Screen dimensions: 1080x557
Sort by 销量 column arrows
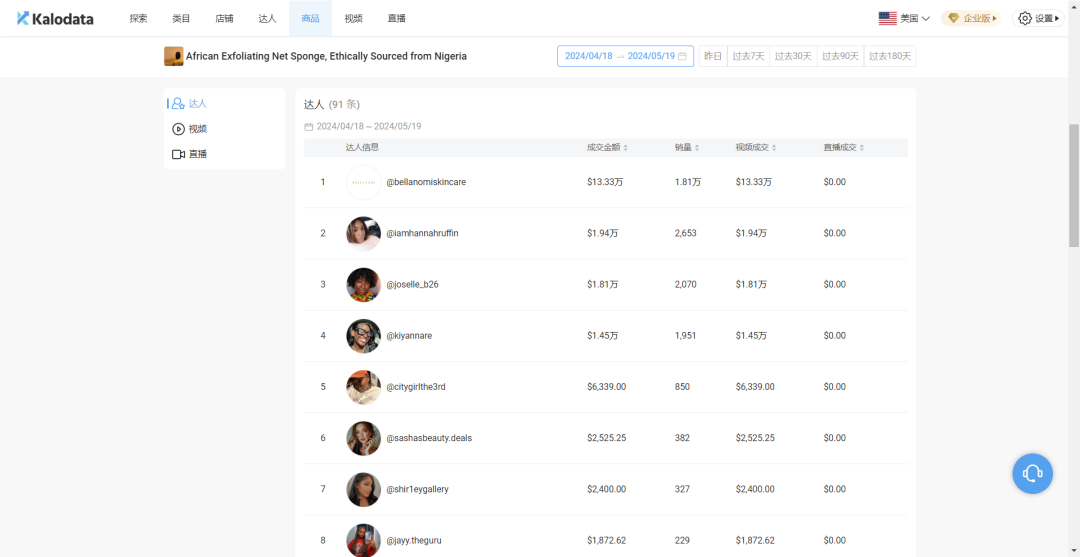click(x=697, y=148)
